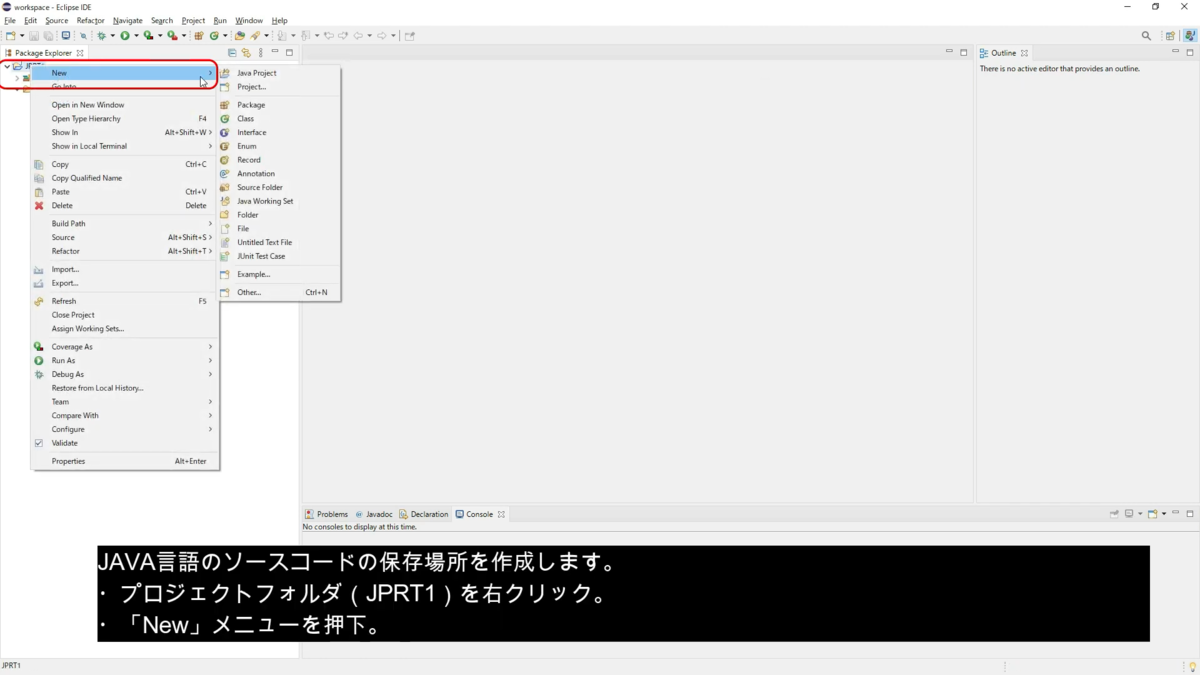
Task: Click the Run icon in the toolbar
Action: (124, 35)
